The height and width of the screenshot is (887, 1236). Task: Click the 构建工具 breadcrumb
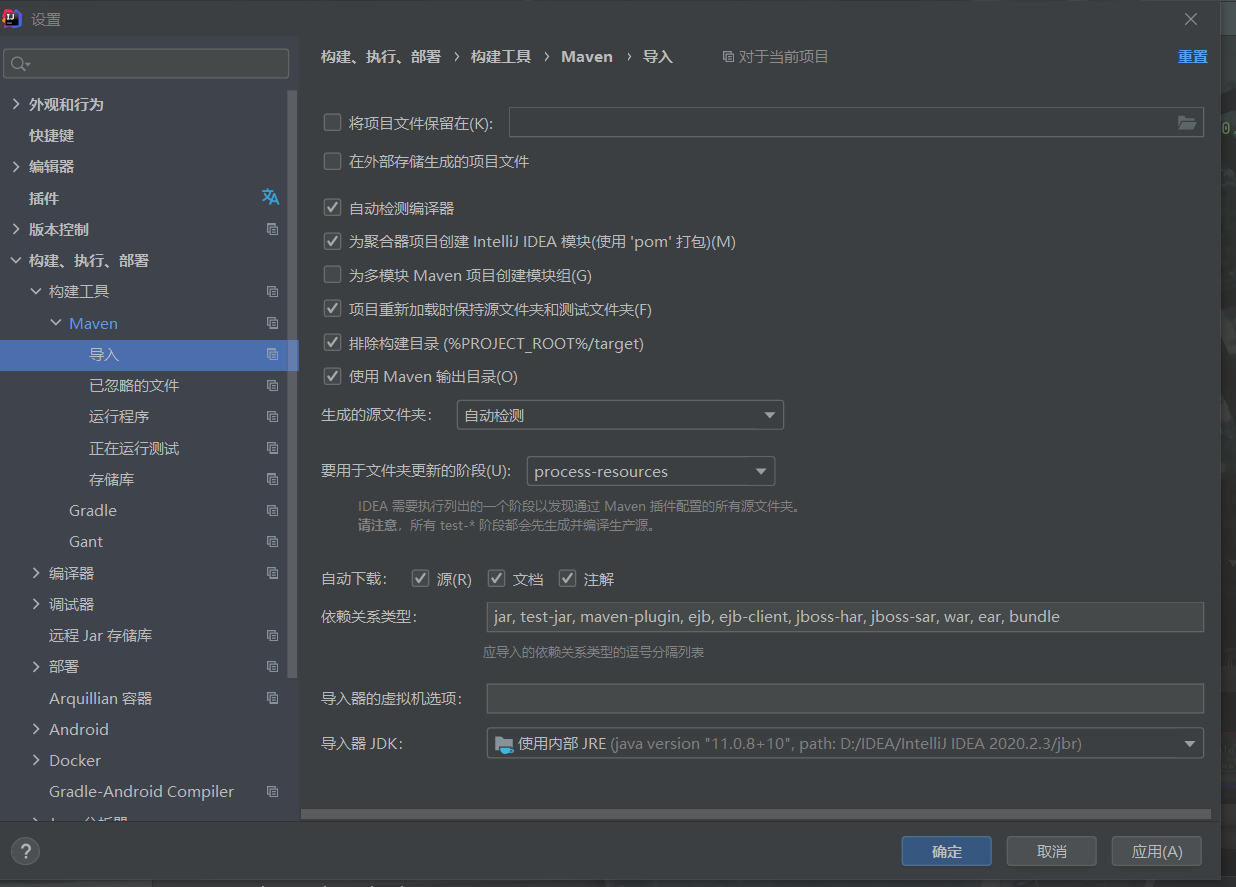pos(501,57)
